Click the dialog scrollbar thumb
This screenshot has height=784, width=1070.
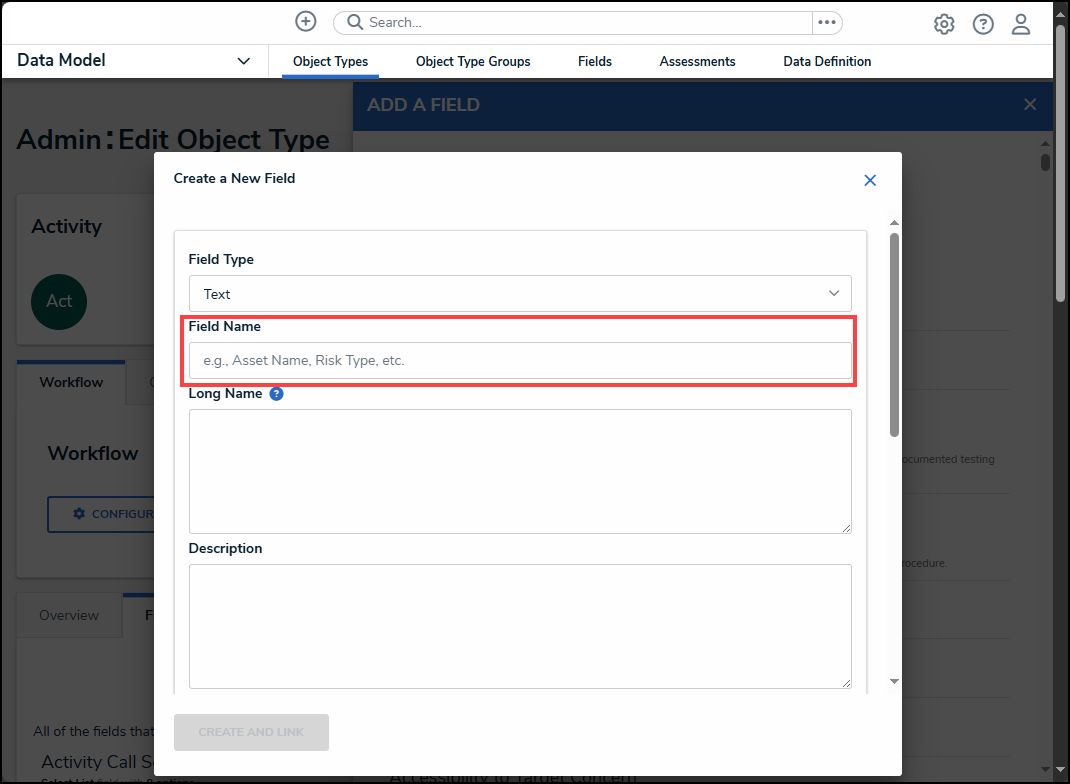894,334
